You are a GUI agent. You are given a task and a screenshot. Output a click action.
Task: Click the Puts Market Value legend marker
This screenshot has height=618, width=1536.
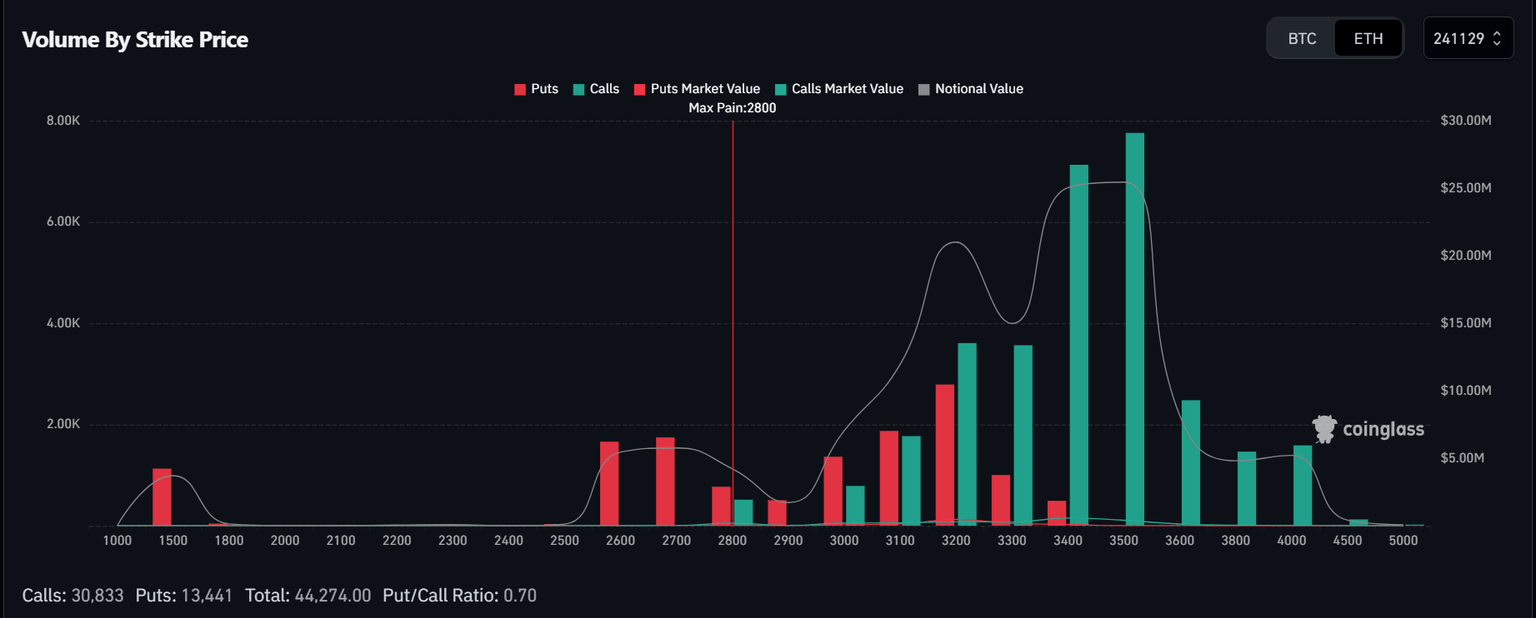coord(640,88)
